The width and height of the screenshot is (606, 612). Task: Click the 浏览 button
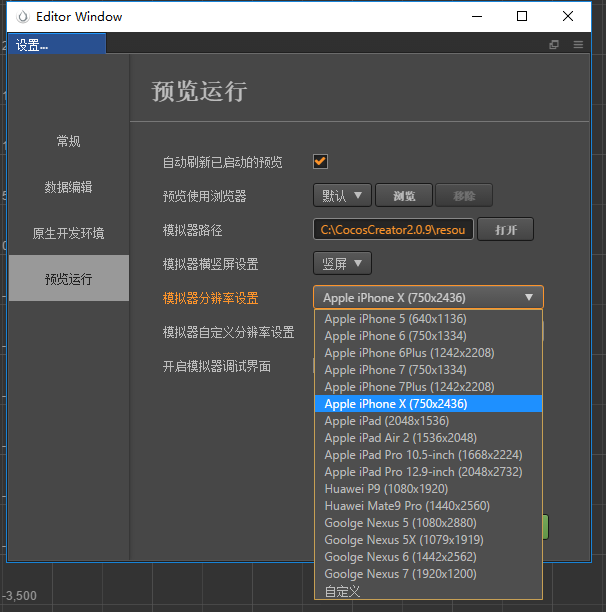point(404,195)
